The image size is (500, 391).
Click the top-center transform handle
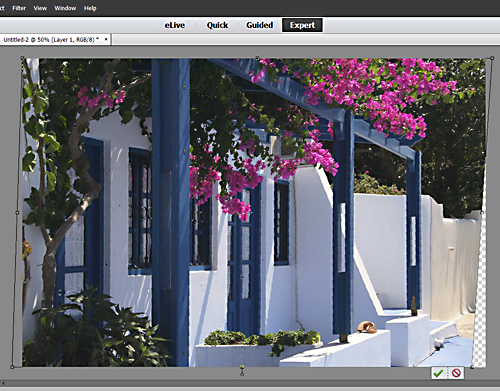tap(257, 58)
